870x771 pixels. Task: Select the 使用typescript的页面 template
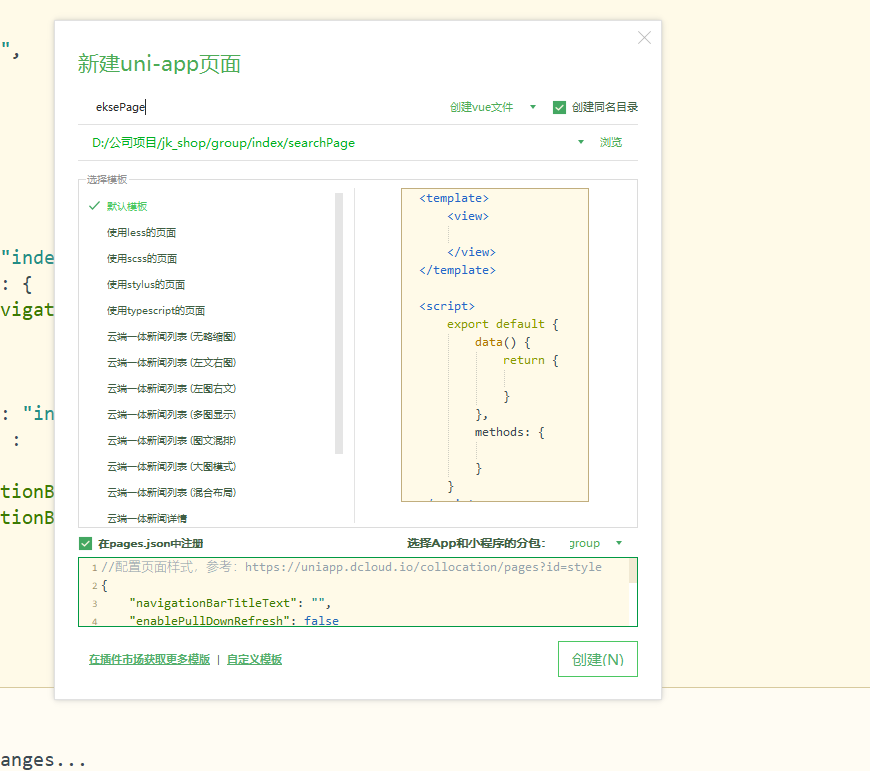(x=156, y=310)
